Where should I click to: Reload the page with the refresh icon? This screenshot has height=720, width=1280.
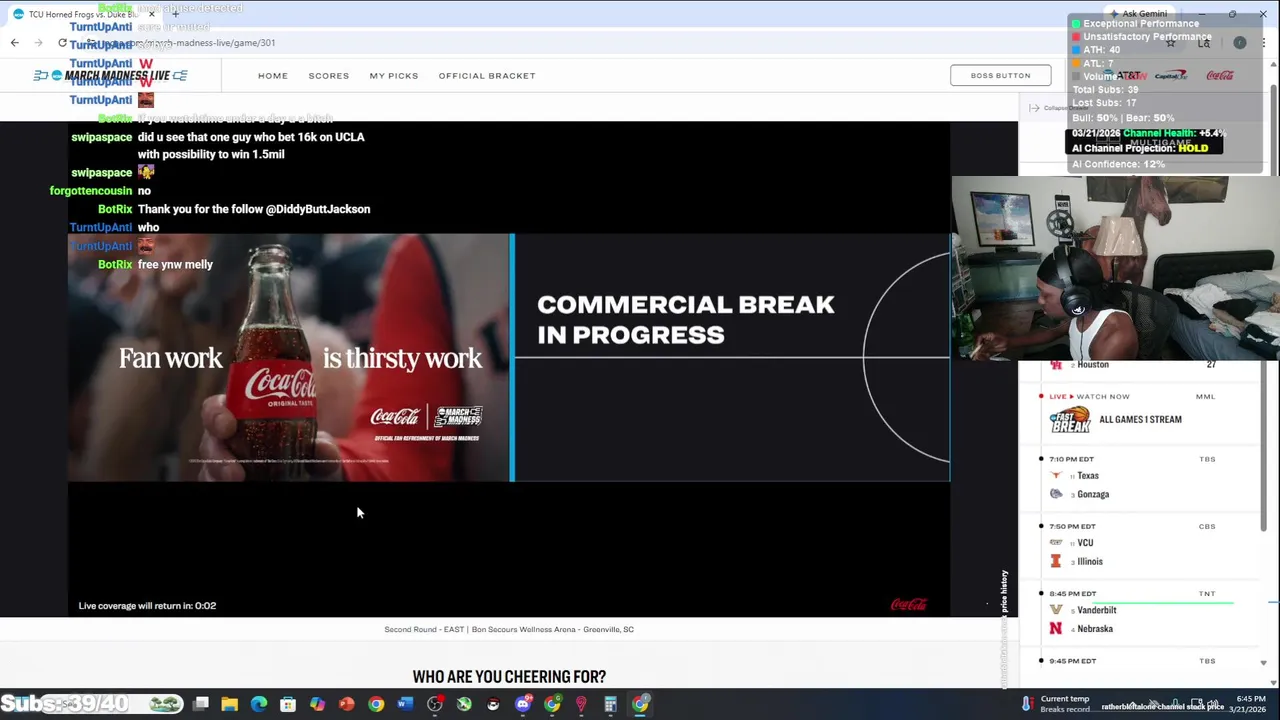coord(62,43)
